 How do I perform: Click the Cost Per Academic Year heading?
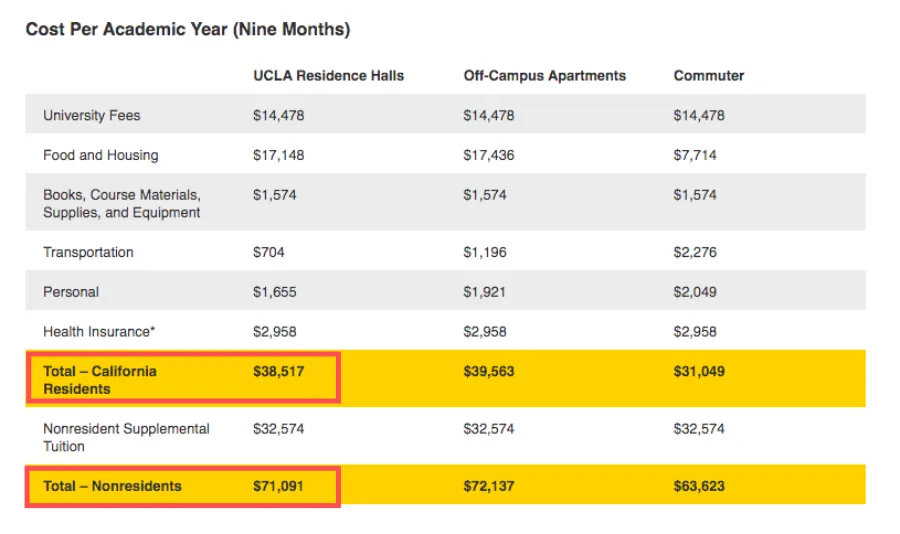pos(188,30)
